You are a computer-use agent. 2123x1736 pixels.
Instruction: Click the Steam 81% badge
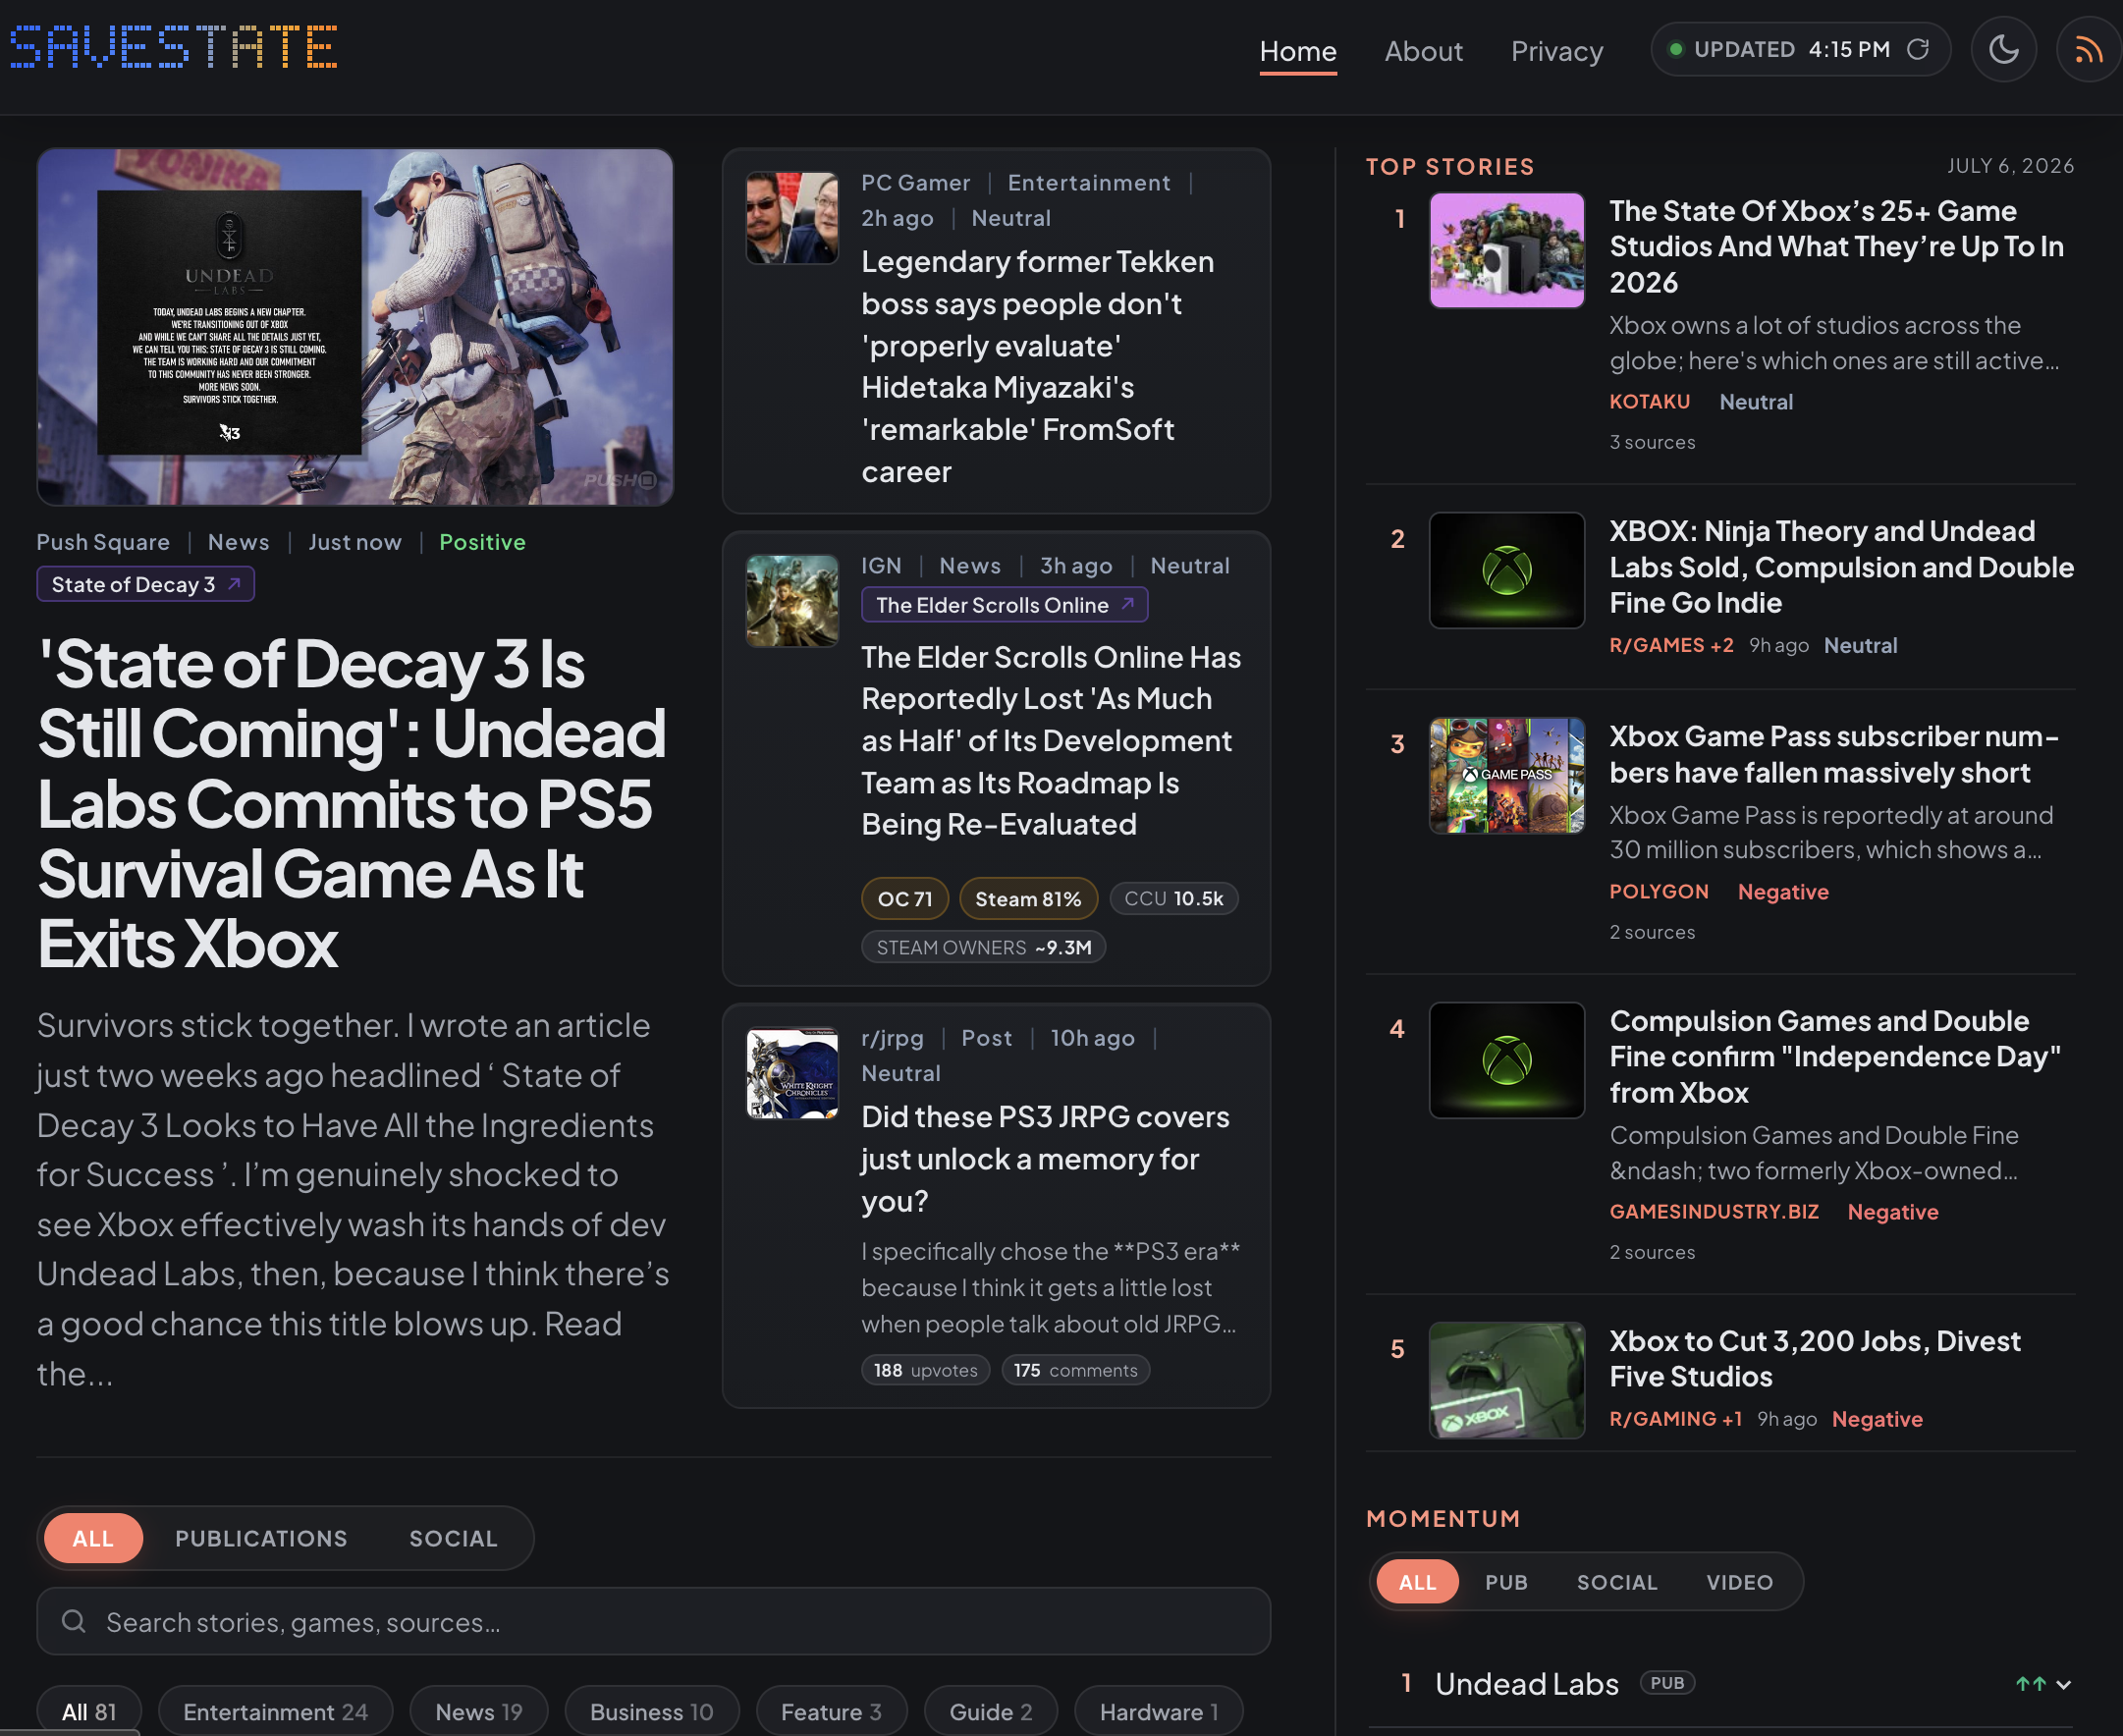1028,898
